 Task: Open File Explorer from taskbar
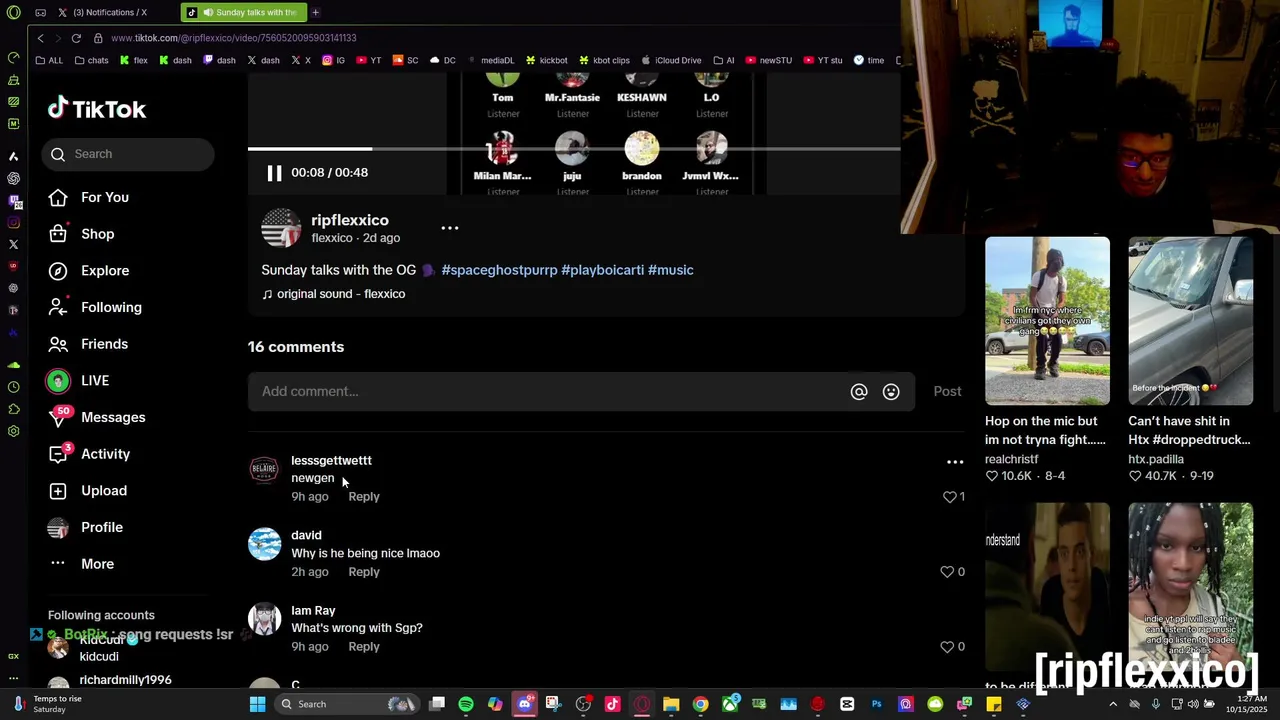click(x=671, y=704)
